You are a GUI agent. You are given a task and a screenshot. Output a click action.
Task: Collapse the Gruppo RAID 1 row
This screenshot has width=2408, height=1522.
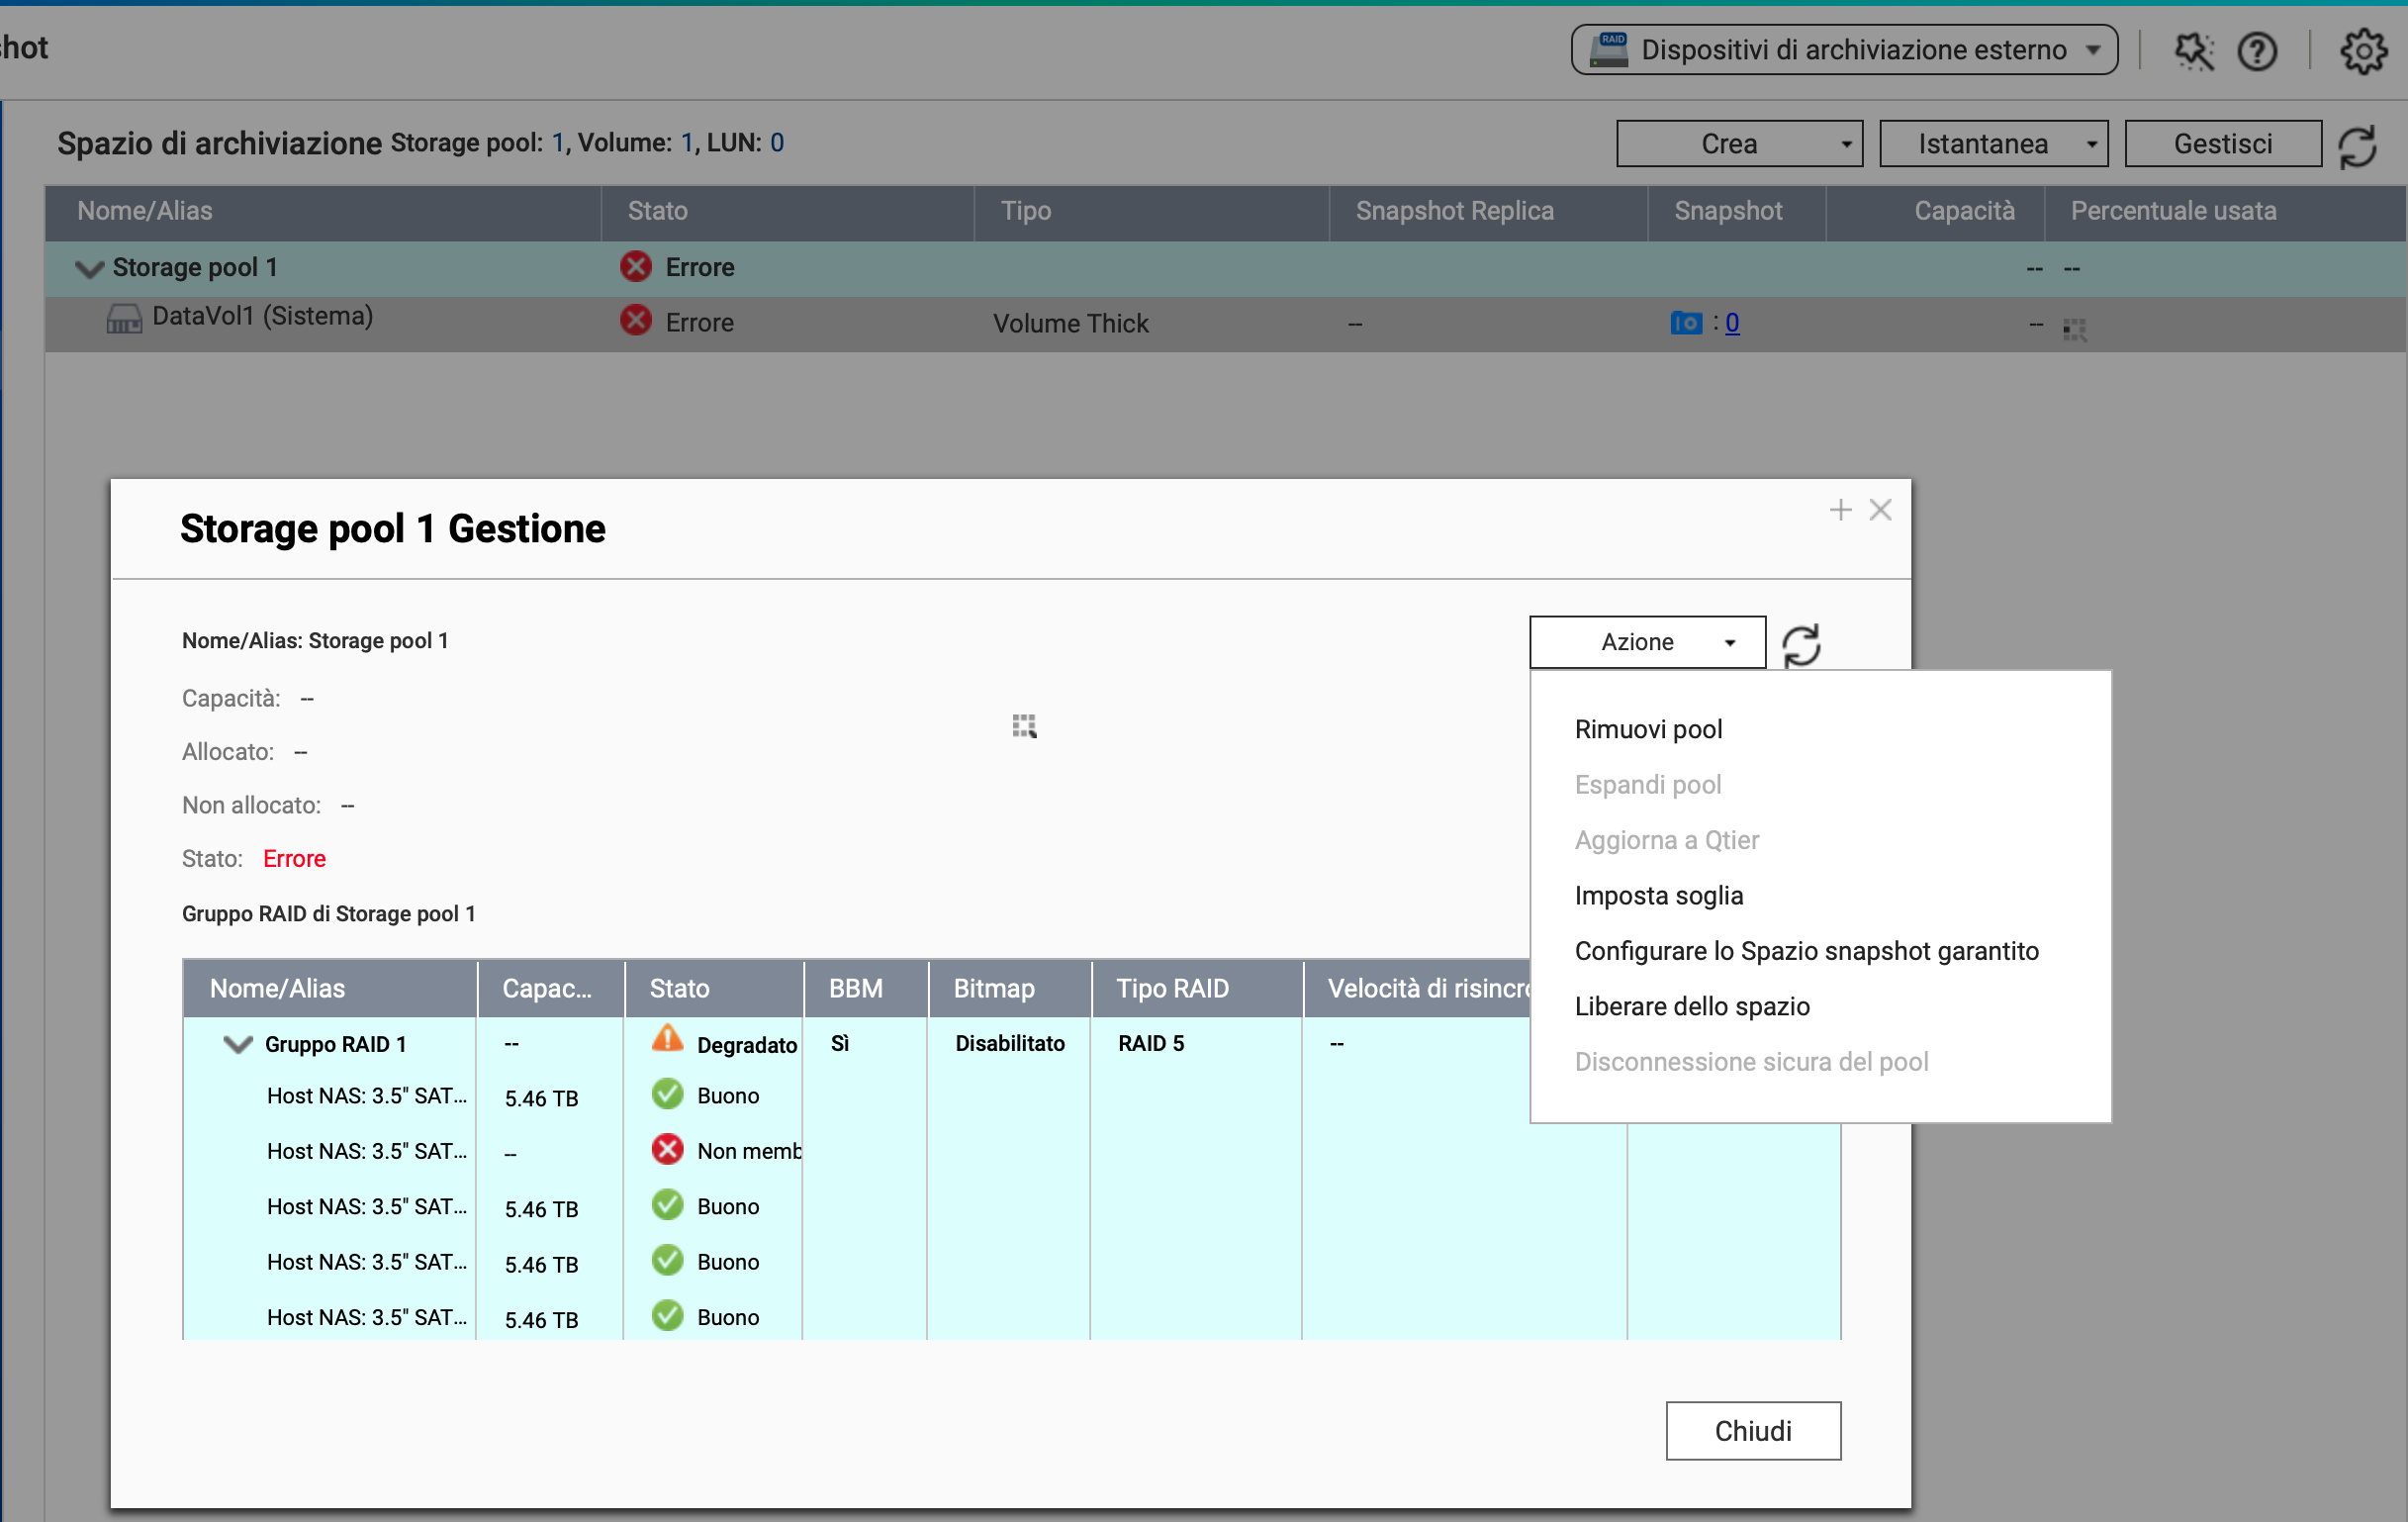tap(237, 1045)
